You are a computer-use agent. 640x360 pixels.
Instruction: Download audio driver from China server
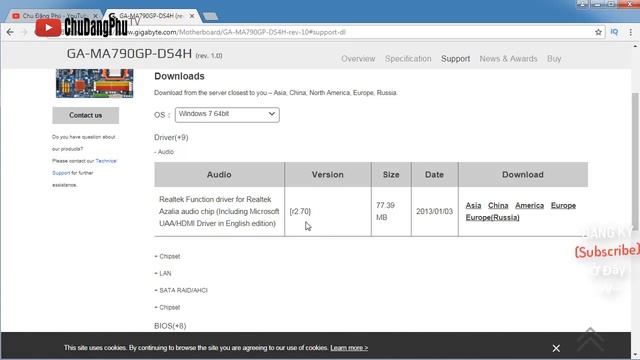(x=498, y=205)
